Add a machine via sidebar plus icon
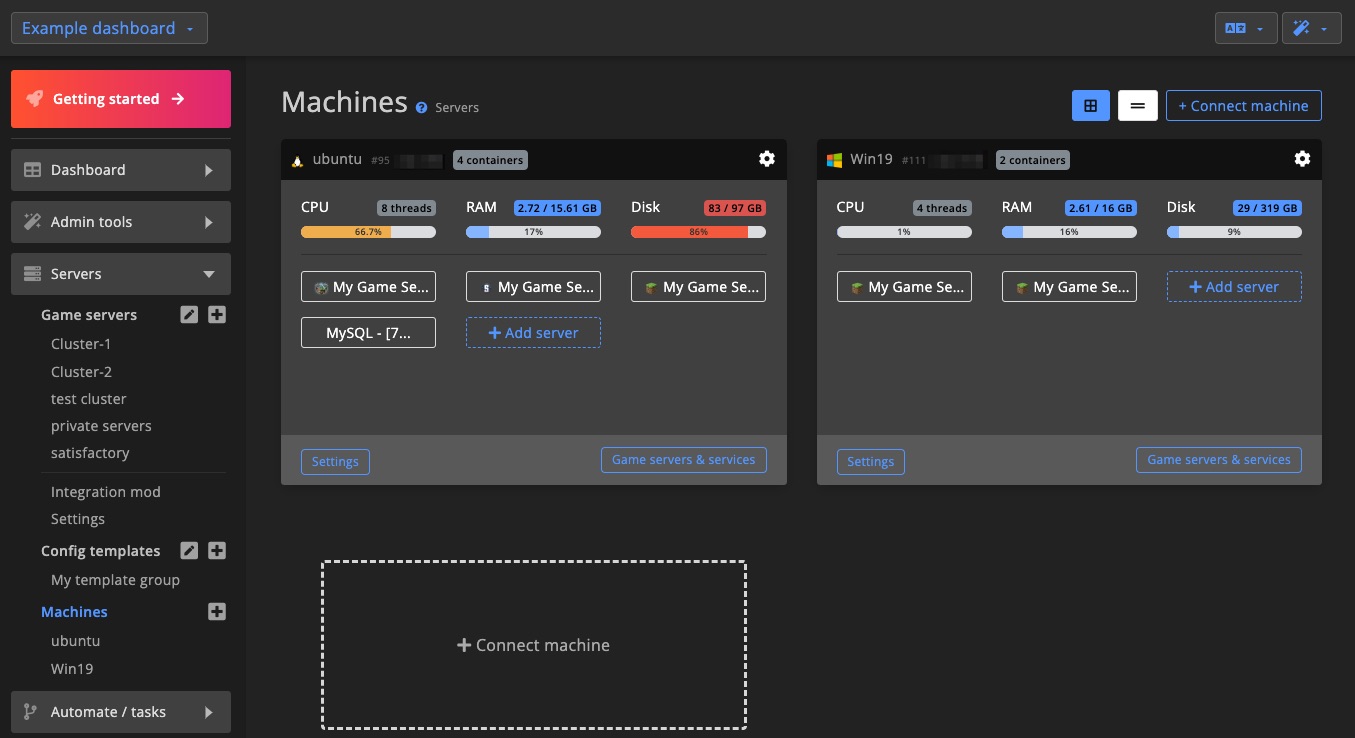 [217, 612]
